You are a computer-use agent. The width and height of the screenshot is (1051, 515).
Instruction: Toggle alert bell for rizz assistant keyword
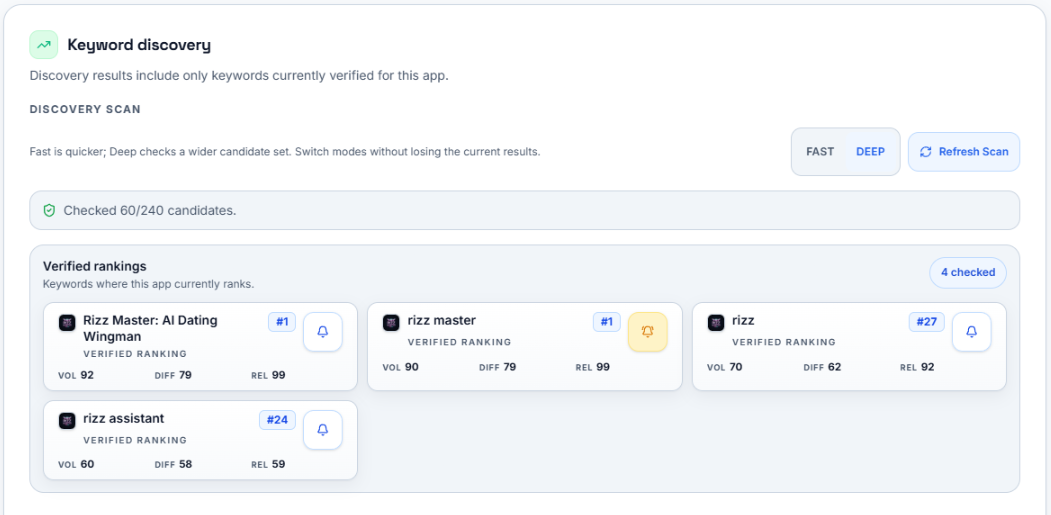[x=322, y=430]
